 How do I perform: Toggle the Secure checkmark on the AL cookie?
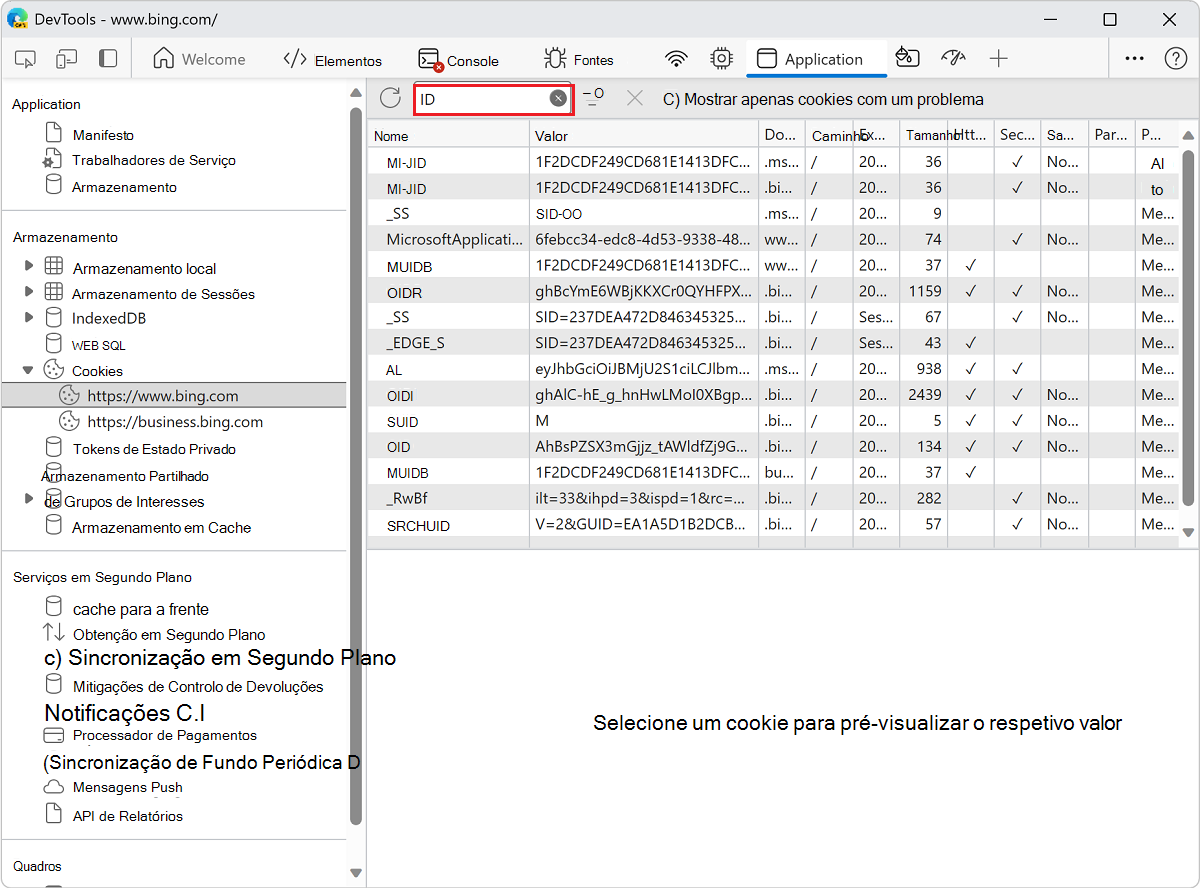pyautogui.click(x=1017, y=369)
